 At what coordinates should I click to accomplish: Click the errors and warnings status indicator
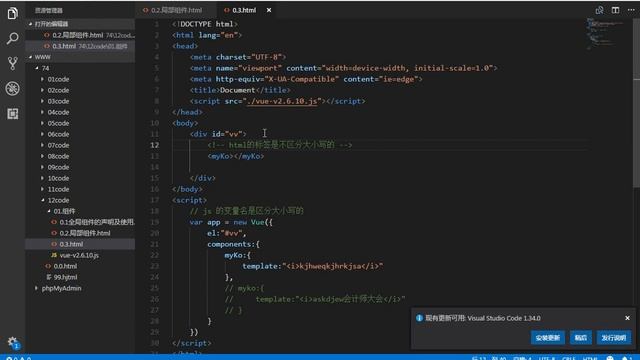coord(18,358)
